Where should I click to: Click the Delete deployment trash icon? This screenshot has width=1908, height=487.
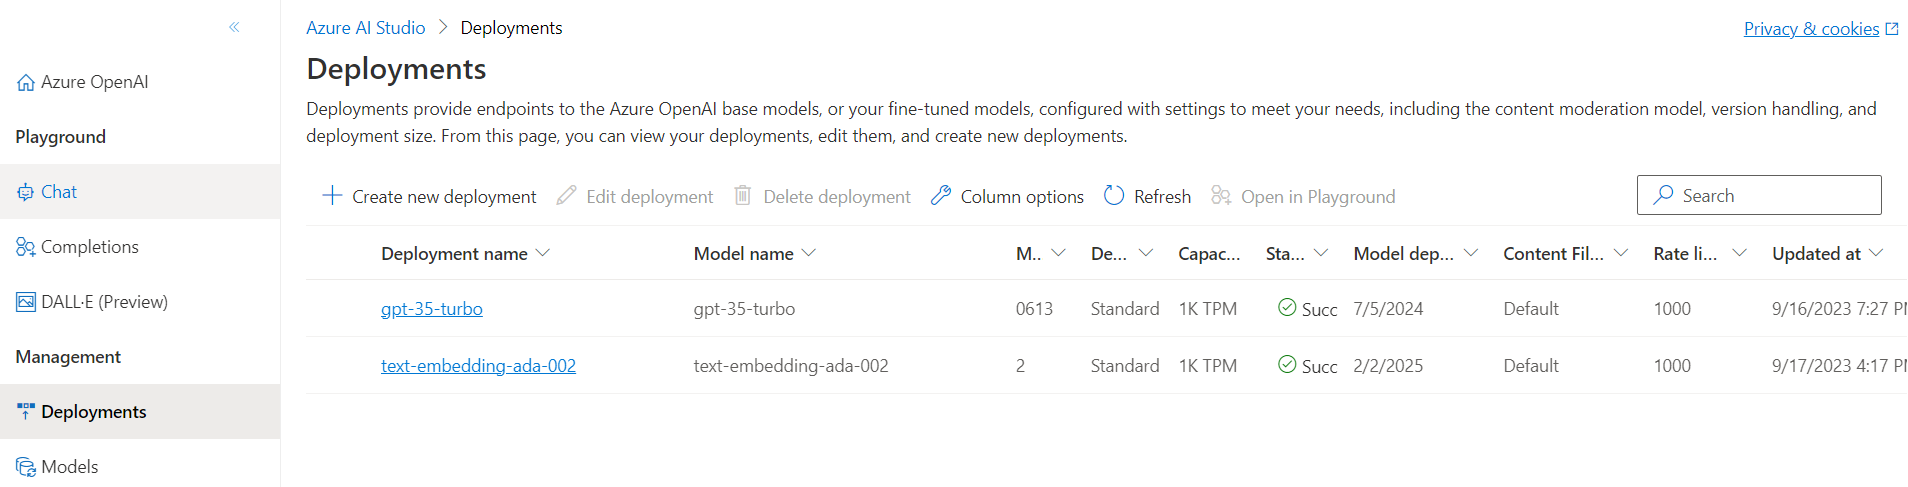[x=743, y=196]
